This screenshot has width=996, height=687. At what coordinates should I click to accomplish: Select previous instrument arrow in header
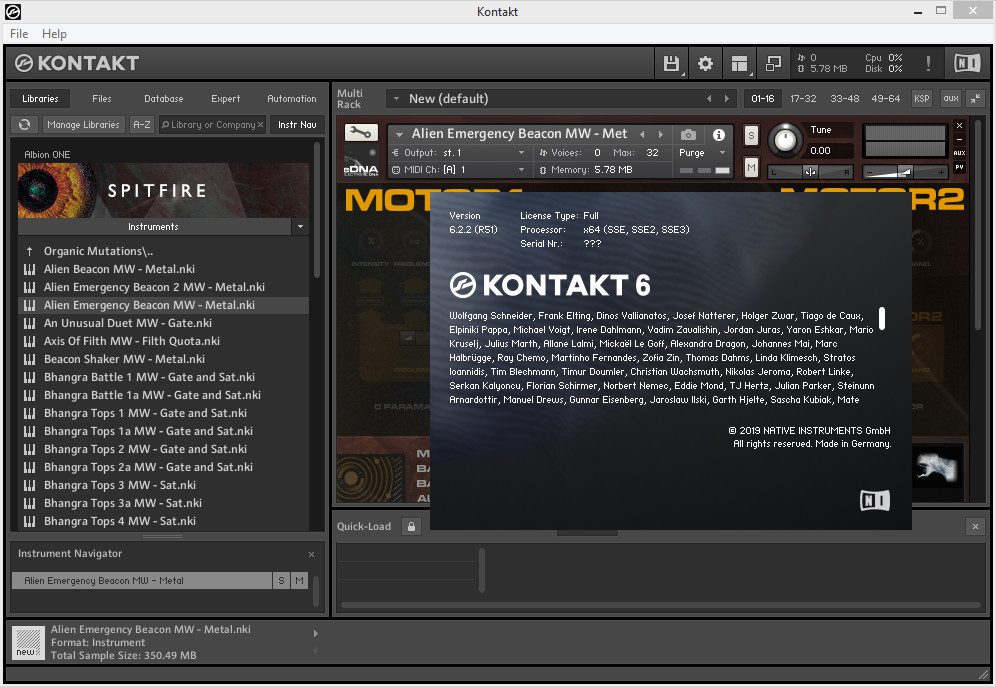642,134
